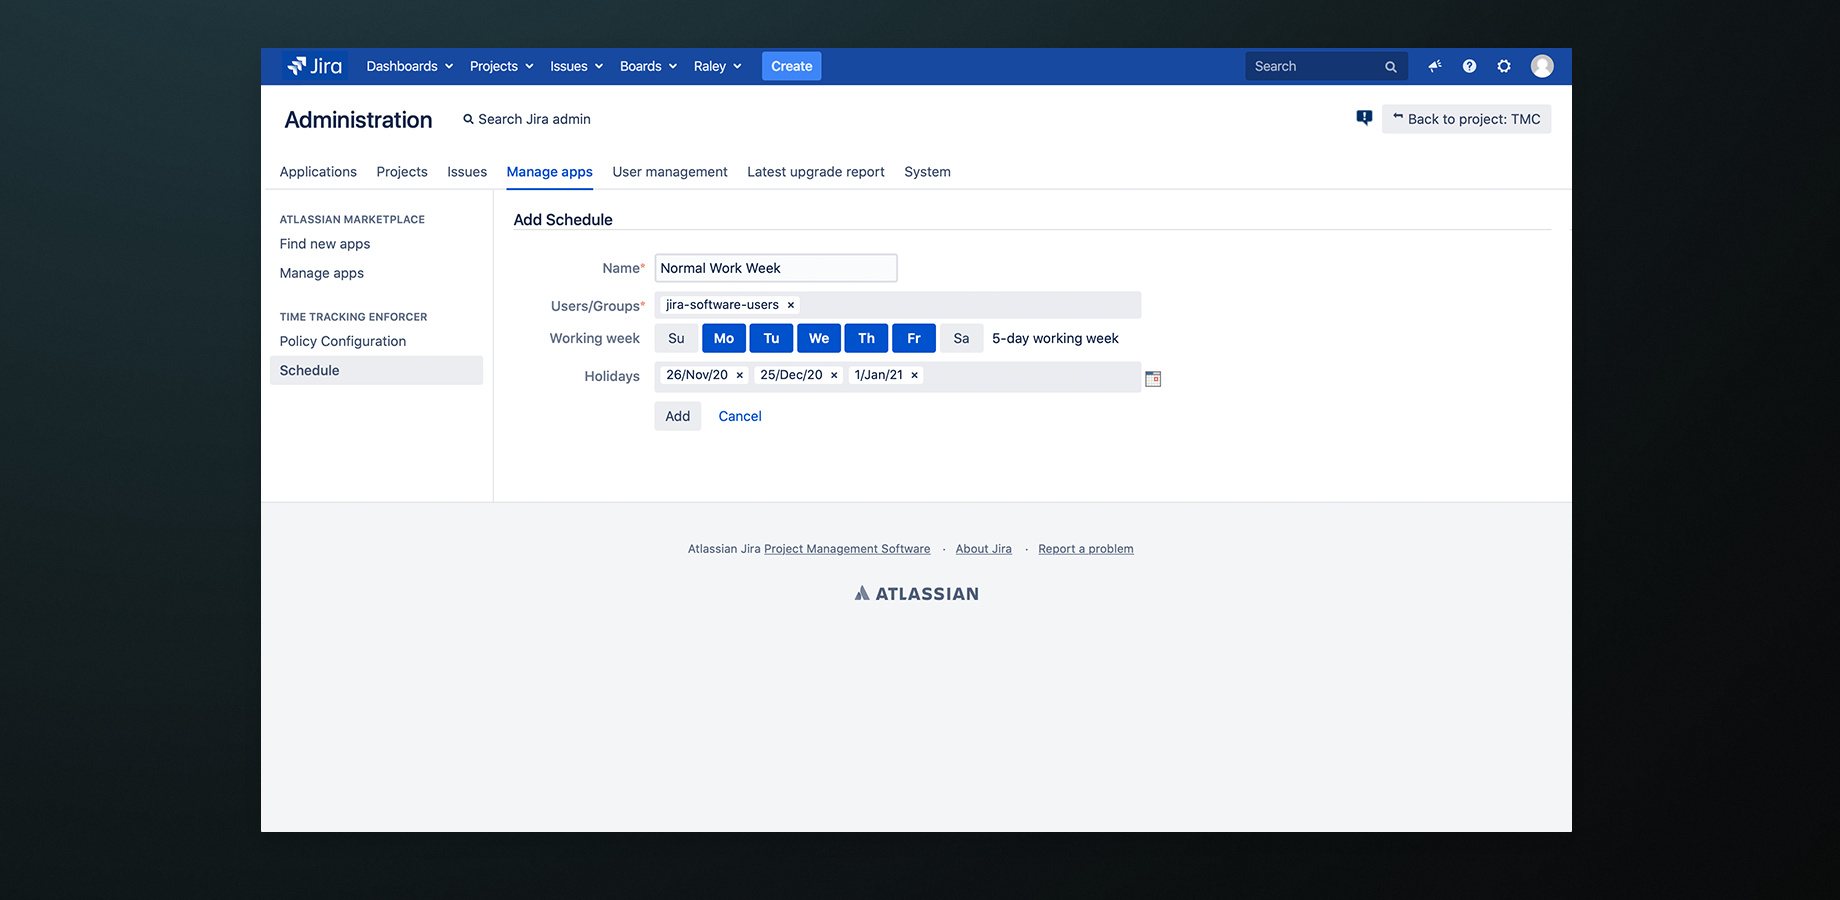Image resolution: width=1840 pixels, height=900 pixels.
Task: Open the help question mark icon
Action: pyautogui.click(x=1469, y=66)
